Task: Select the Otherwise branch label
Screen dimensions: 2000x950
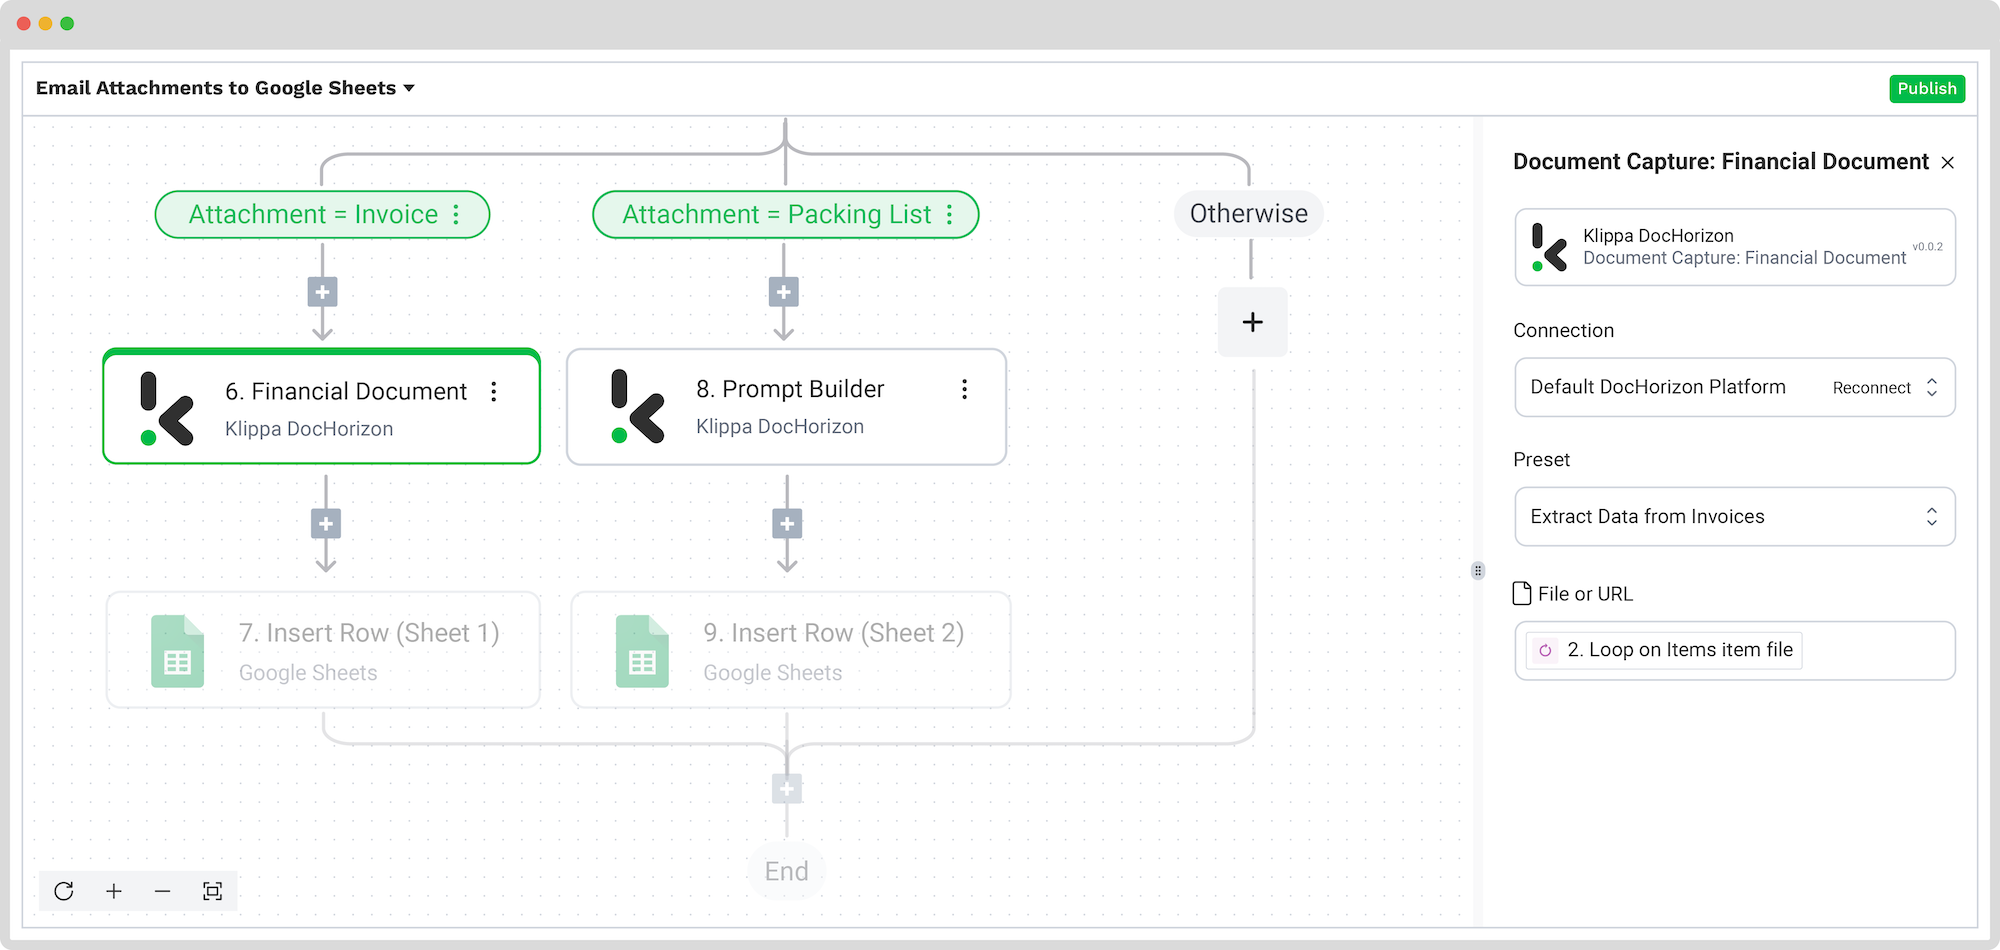Action: [x=1248, y=213]
